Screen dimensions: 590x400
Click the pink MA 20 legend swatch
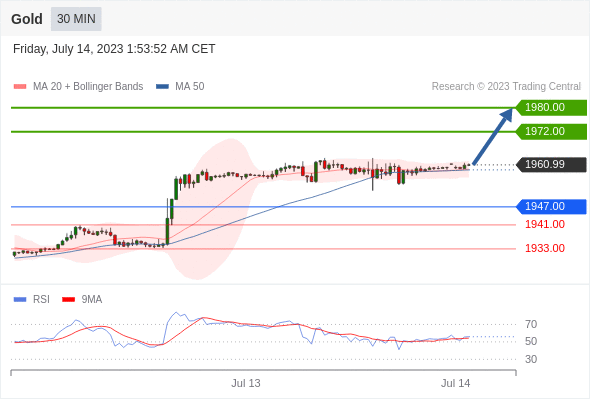(x=20, y=87)
